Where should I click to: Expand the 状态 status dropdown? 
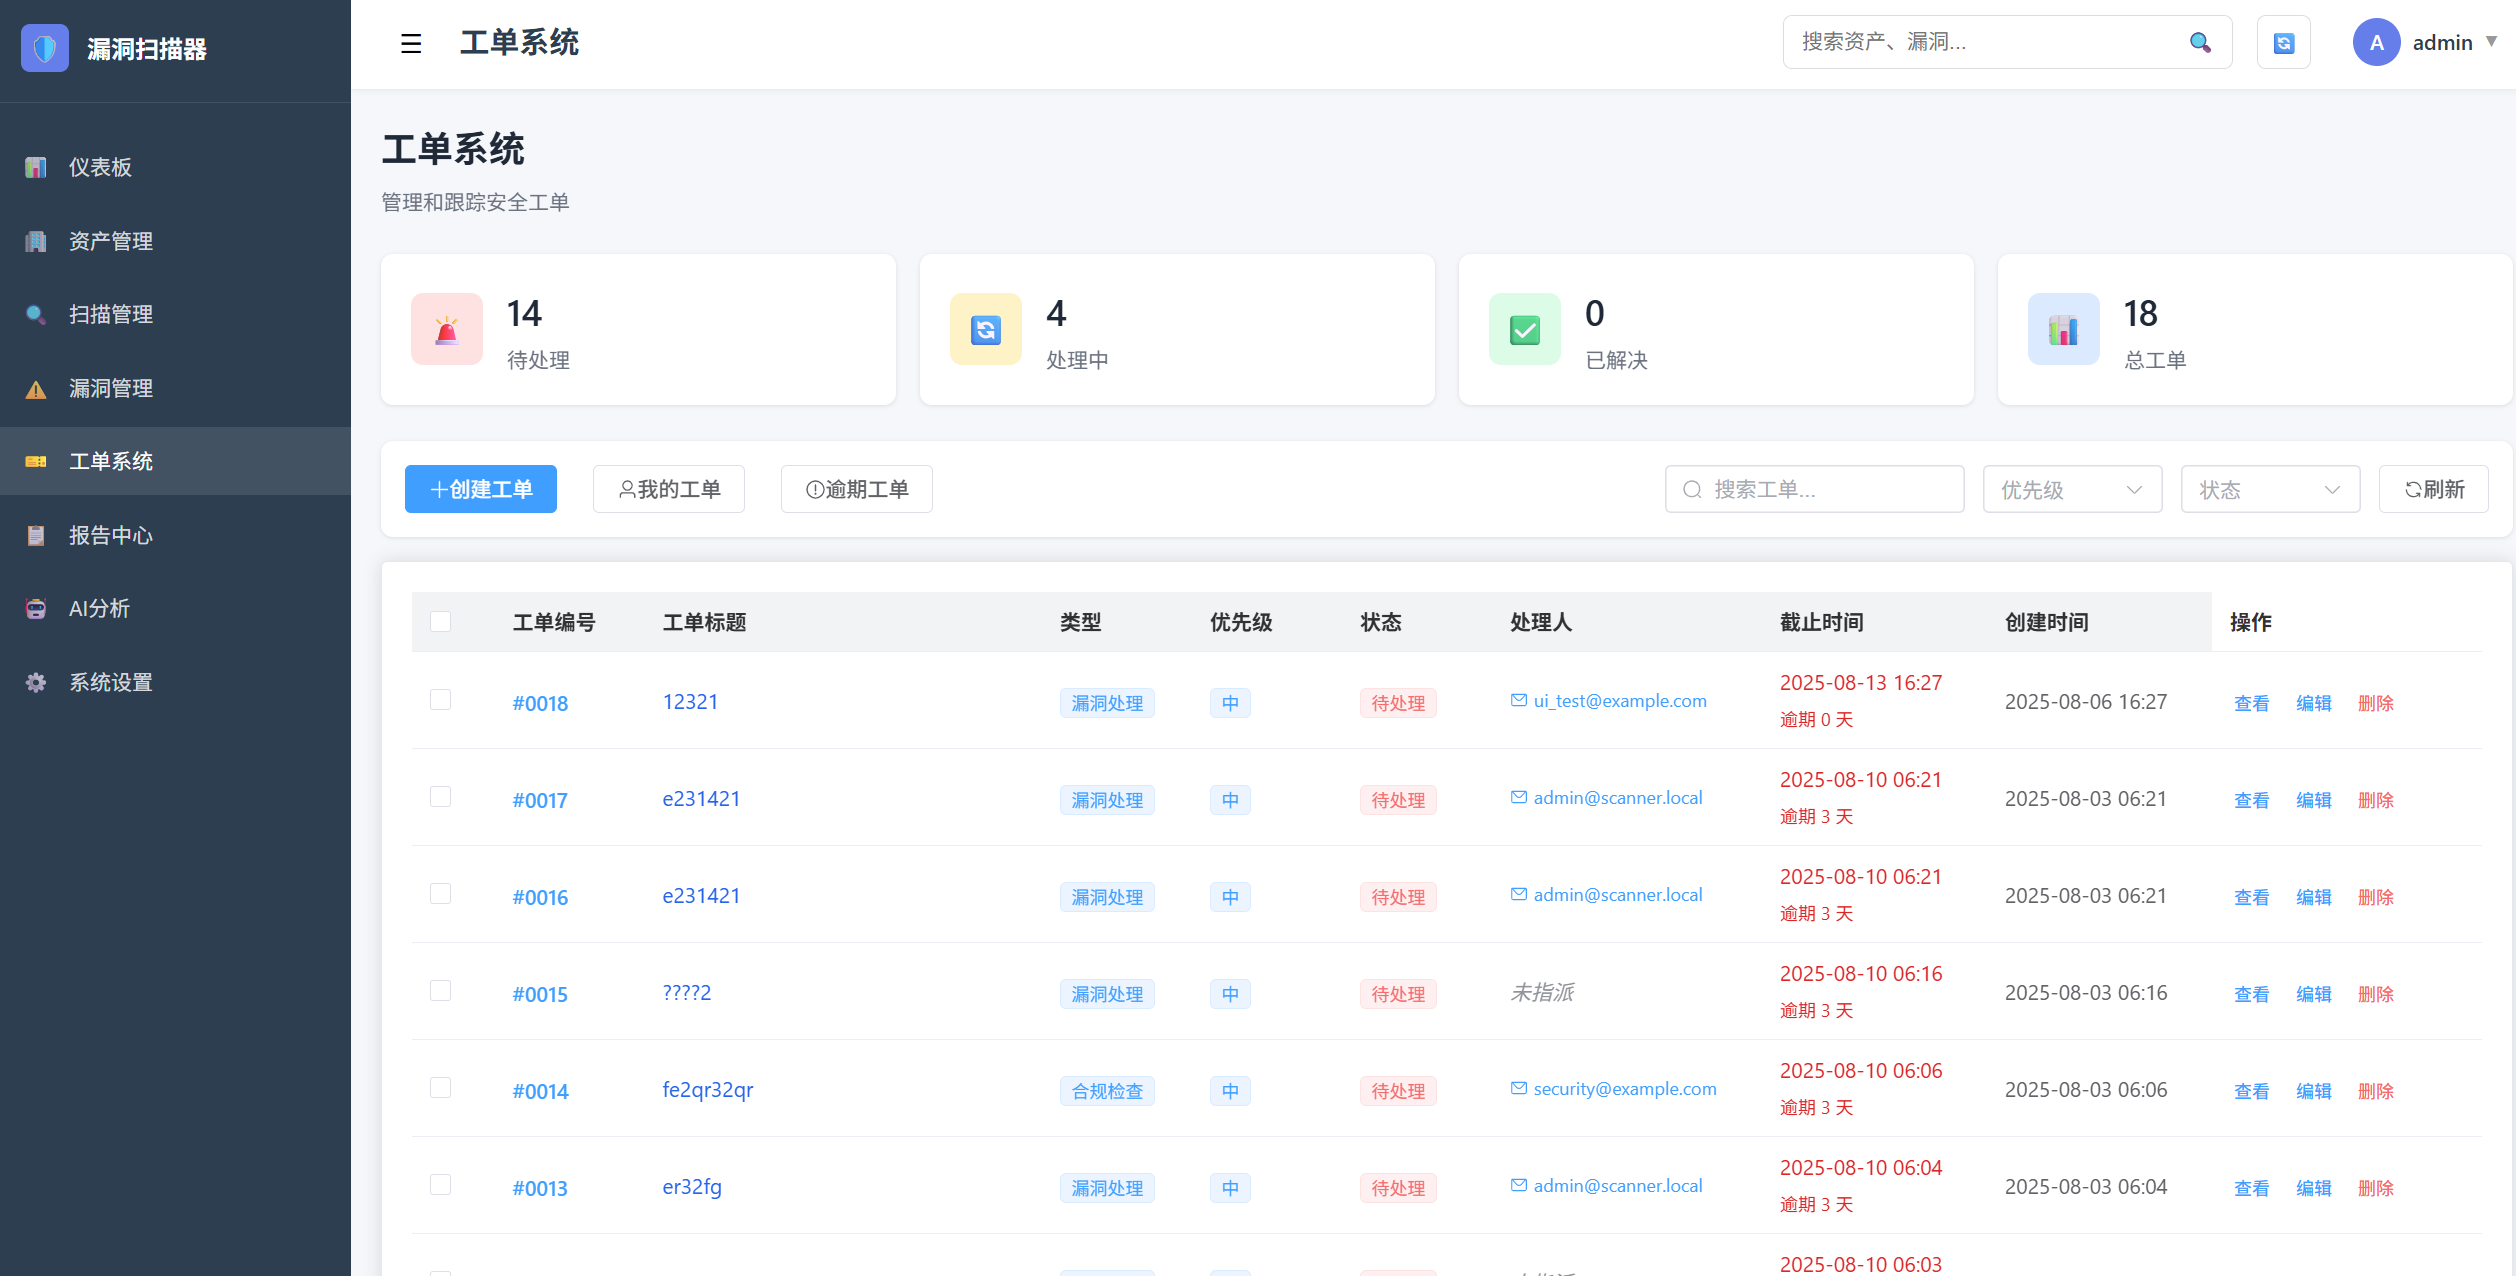2269,489
